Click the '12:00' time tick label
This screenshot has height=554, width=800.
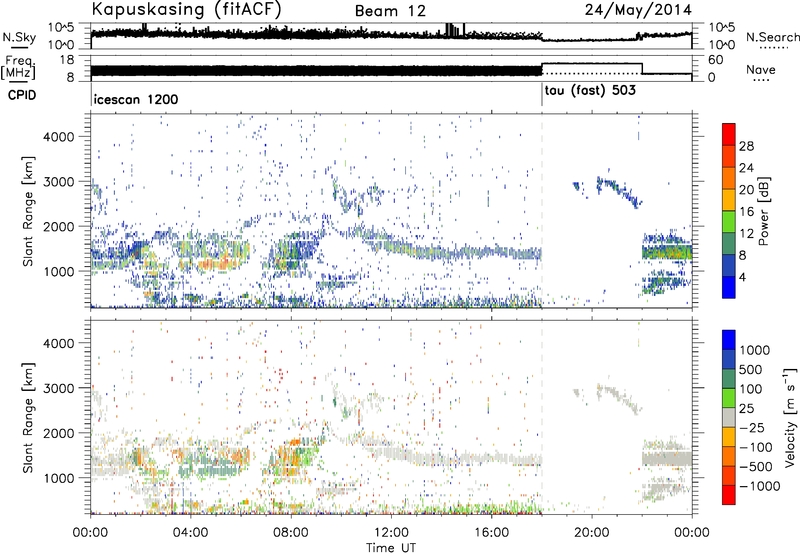pos(391,533)
